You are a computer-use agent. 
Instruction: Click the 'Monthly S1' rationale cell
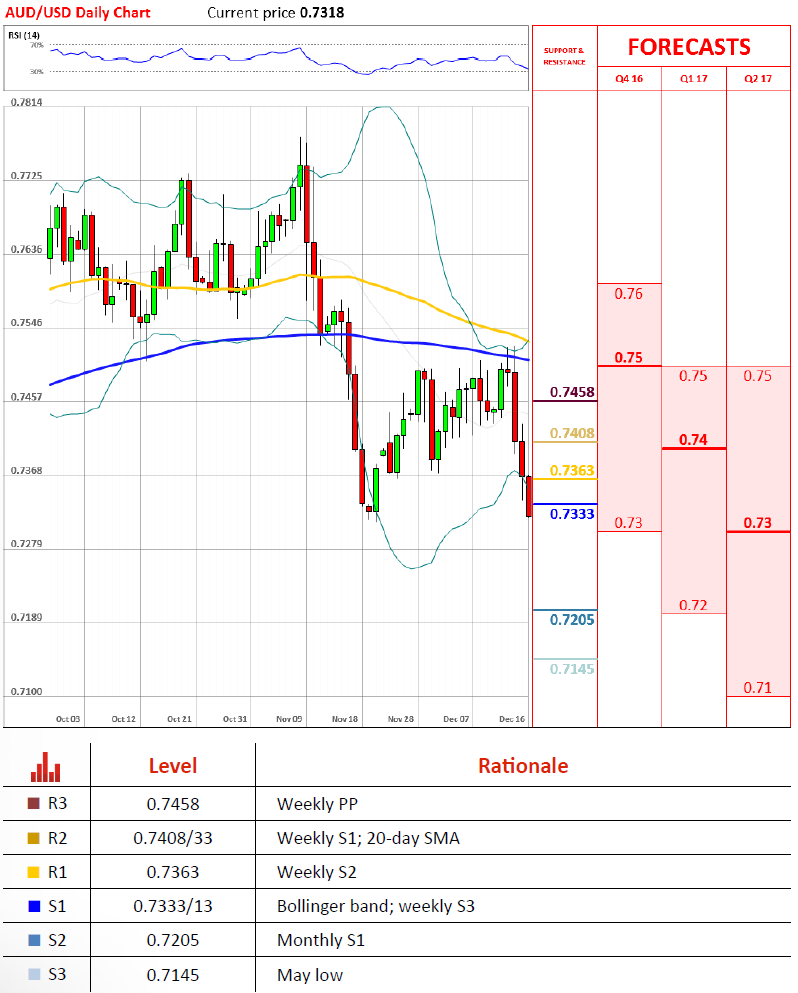(321, 941)
